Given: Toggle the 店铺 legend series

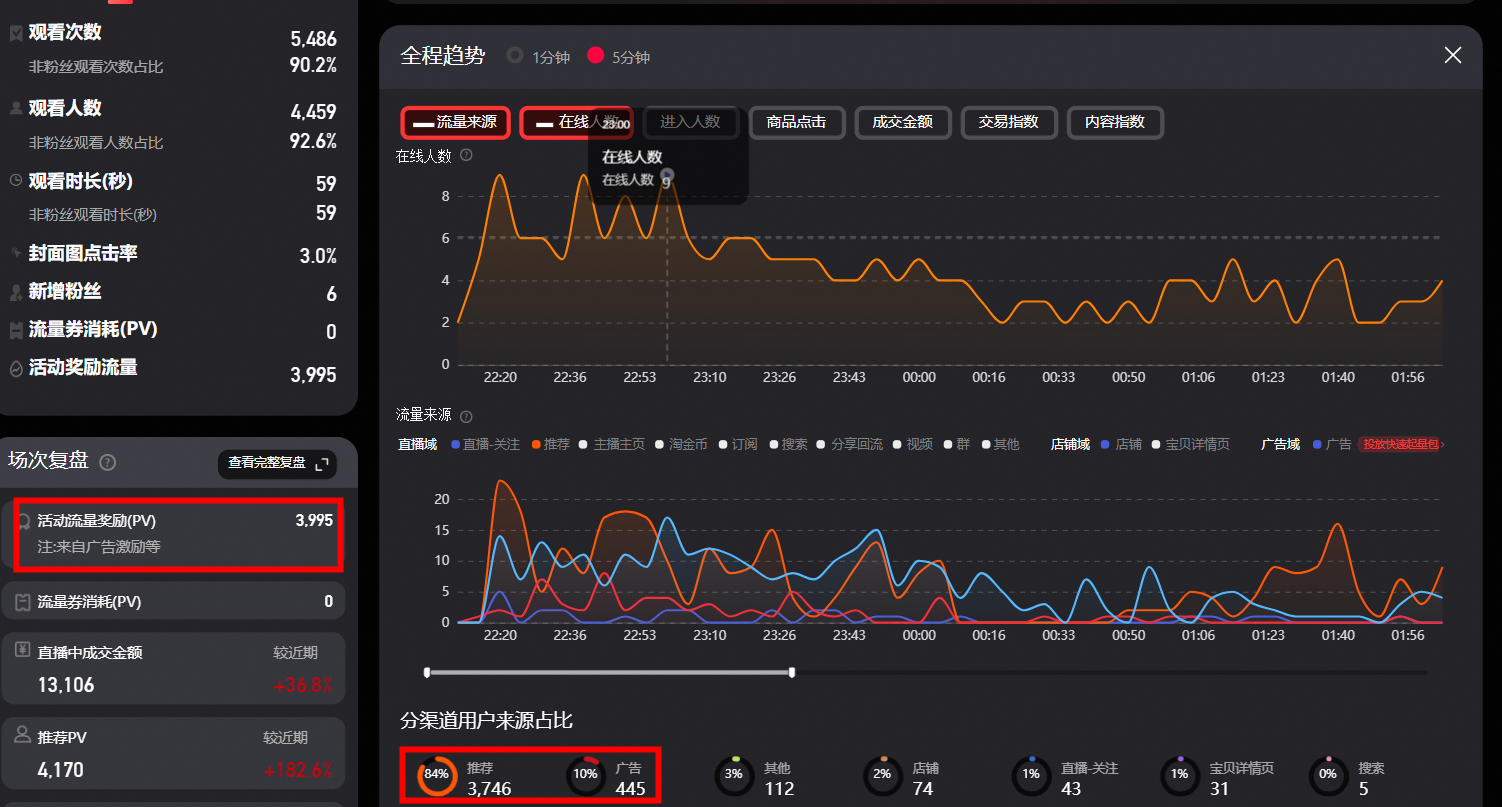Looking at the screenshot, I should tap(1121, 444).
